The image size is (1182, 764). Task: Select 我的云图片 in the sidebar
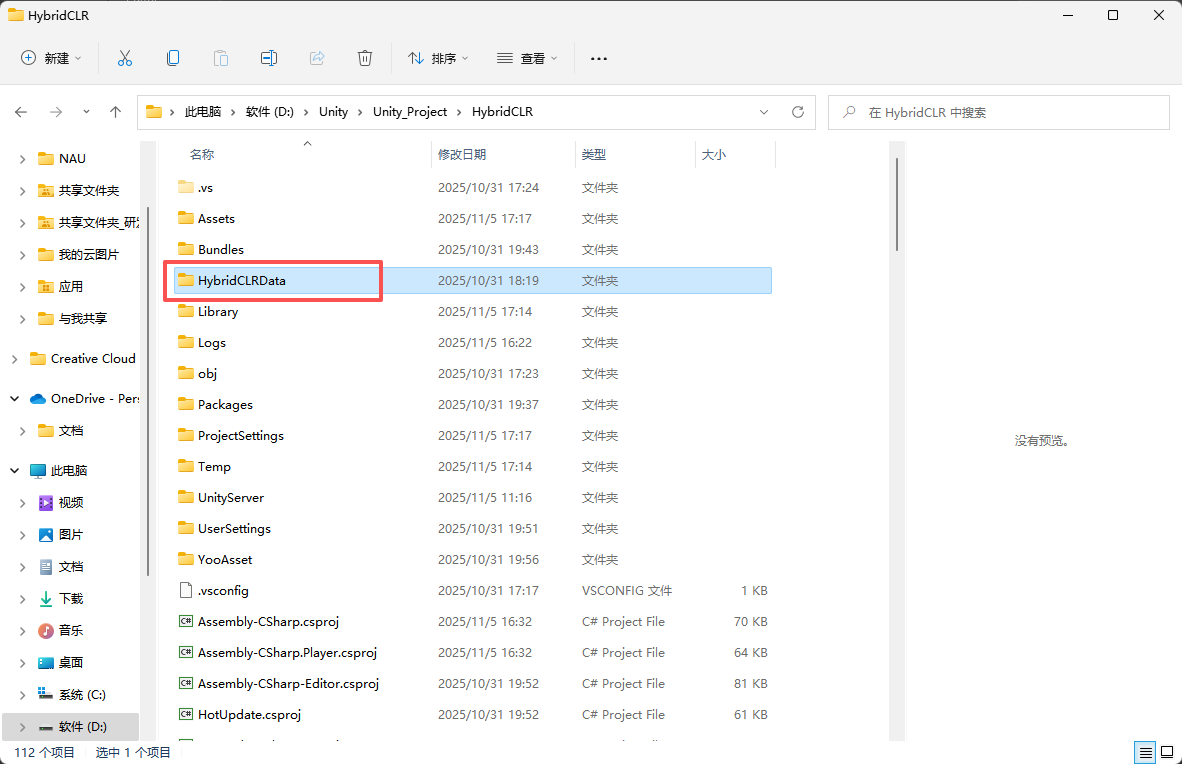click(x=88, y=255)
